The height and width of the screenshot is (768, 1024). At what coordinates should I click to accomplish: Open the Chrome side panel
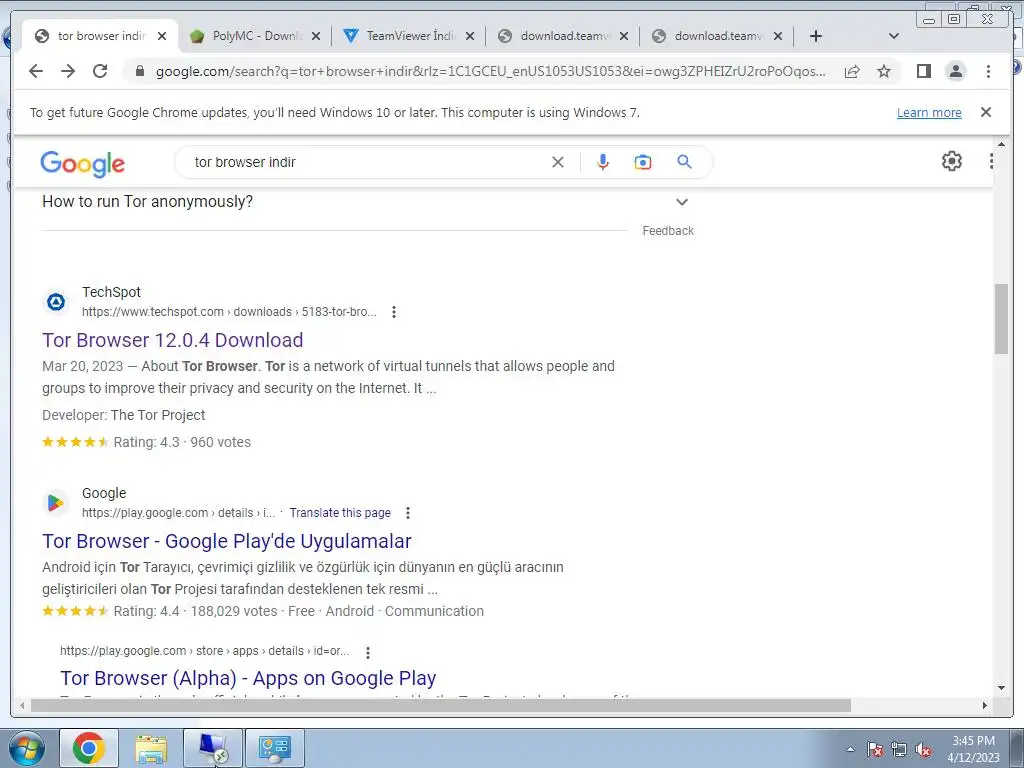pyautogui.click(x=923, y=71)
